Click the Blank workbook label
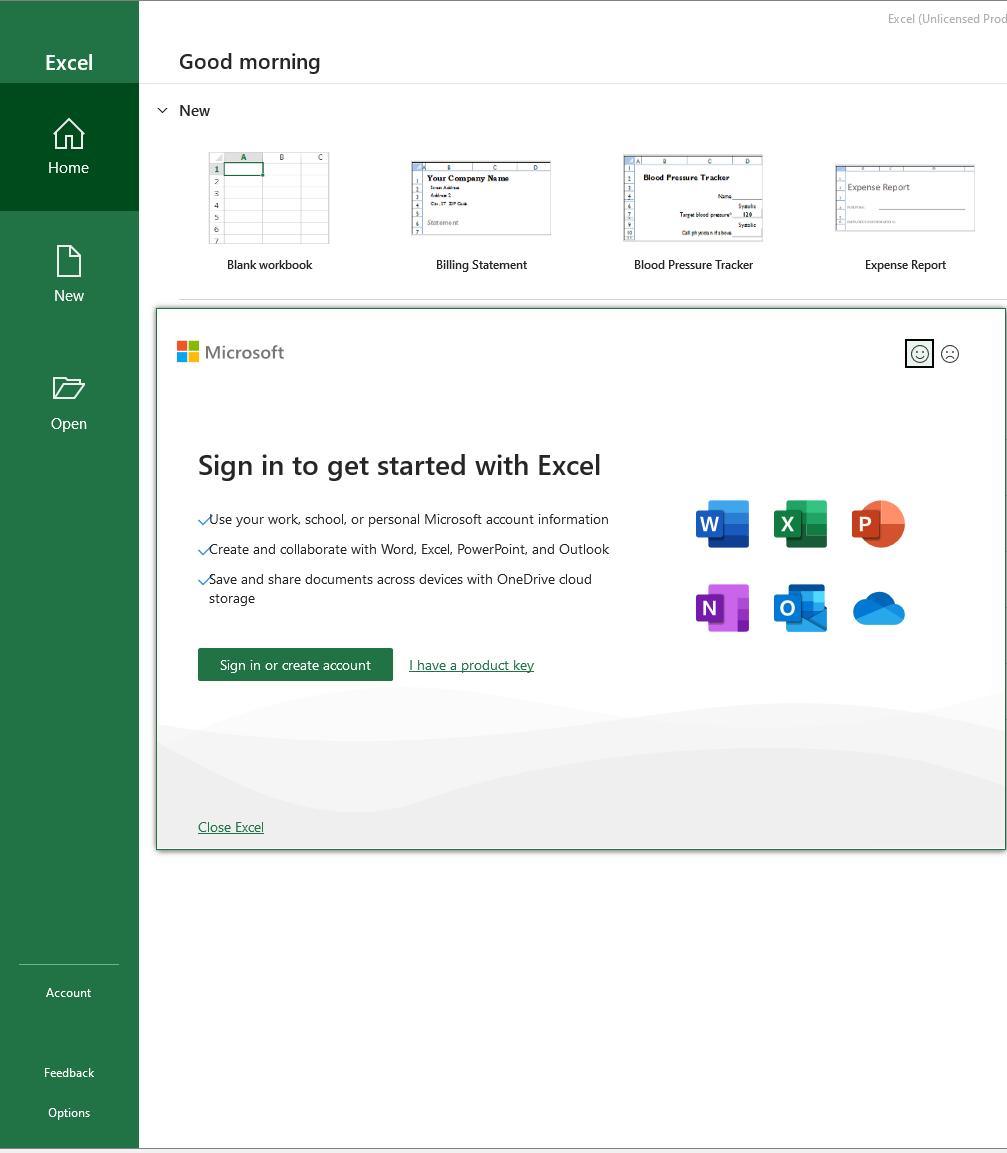 pyautogui.click(x=269, y=265)
